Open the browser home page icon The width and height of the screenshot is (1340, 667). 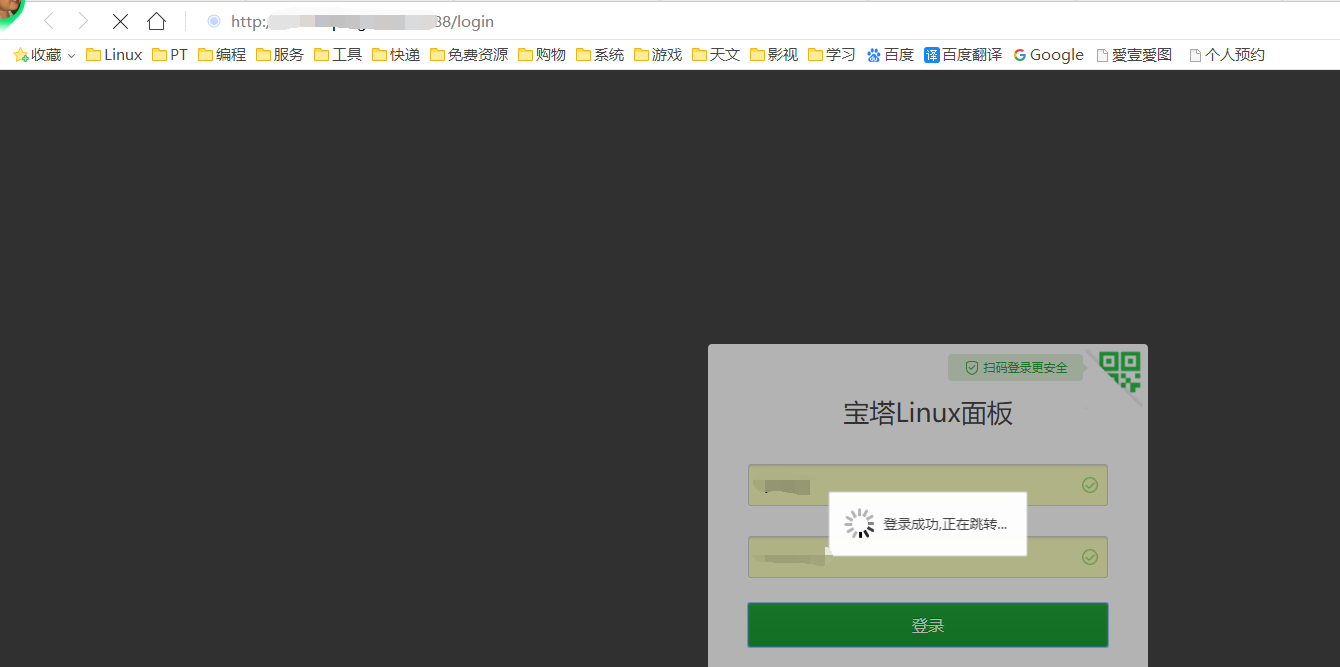click(156, 21)
